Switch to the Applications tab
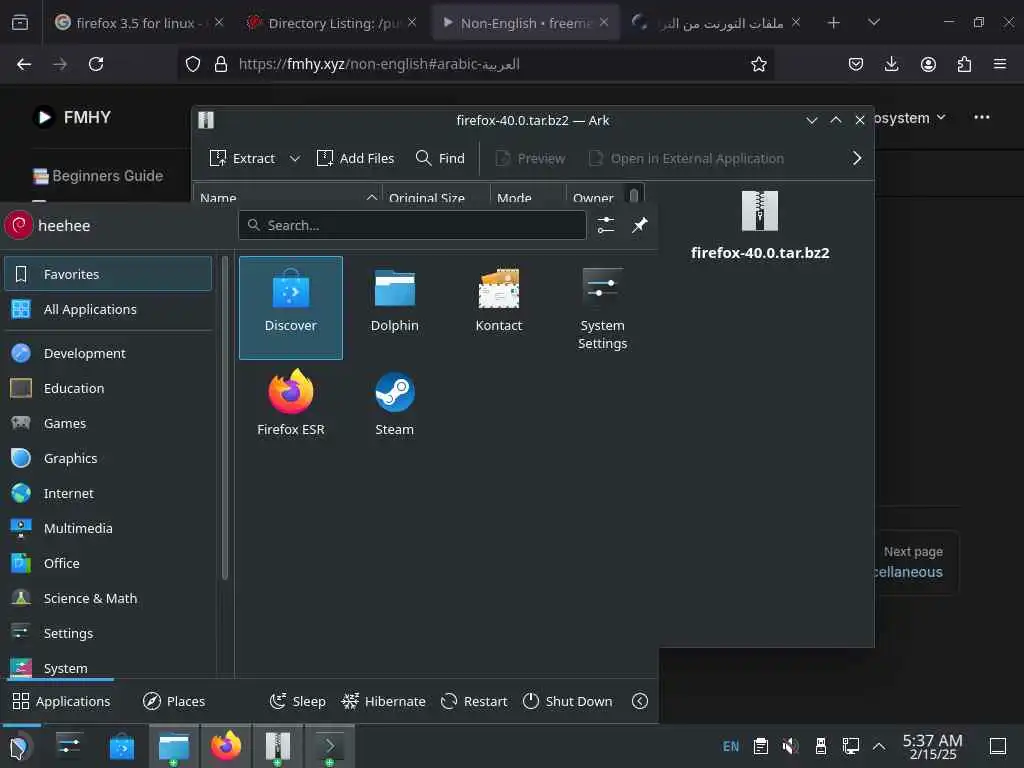 click(61, 701)
